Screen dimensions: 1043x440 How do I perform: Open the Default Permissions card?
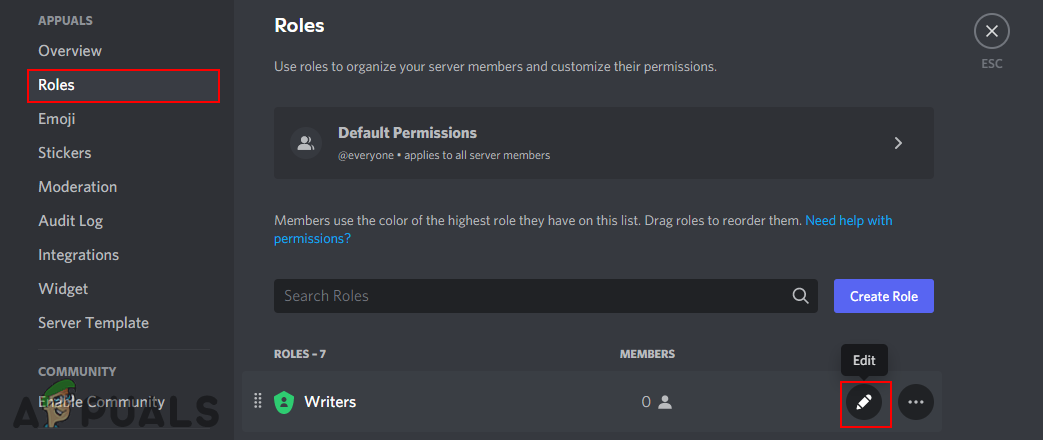coord(604,143)
